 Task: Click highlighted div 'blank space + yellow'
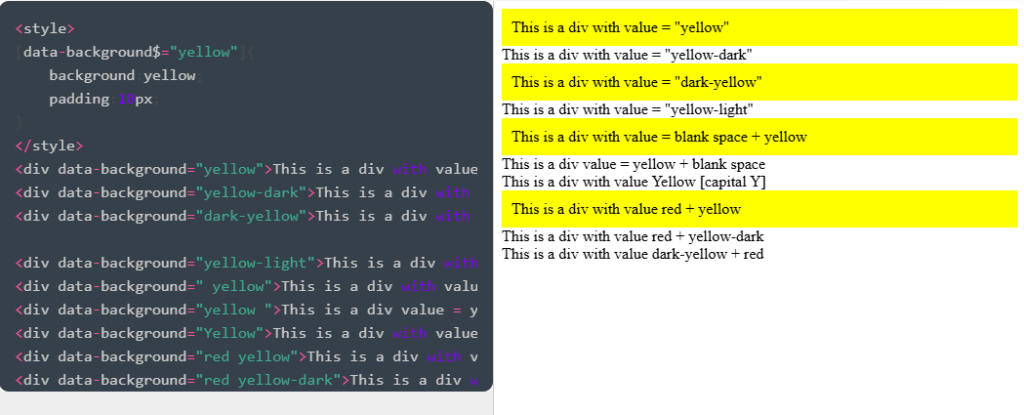(758, 137)
